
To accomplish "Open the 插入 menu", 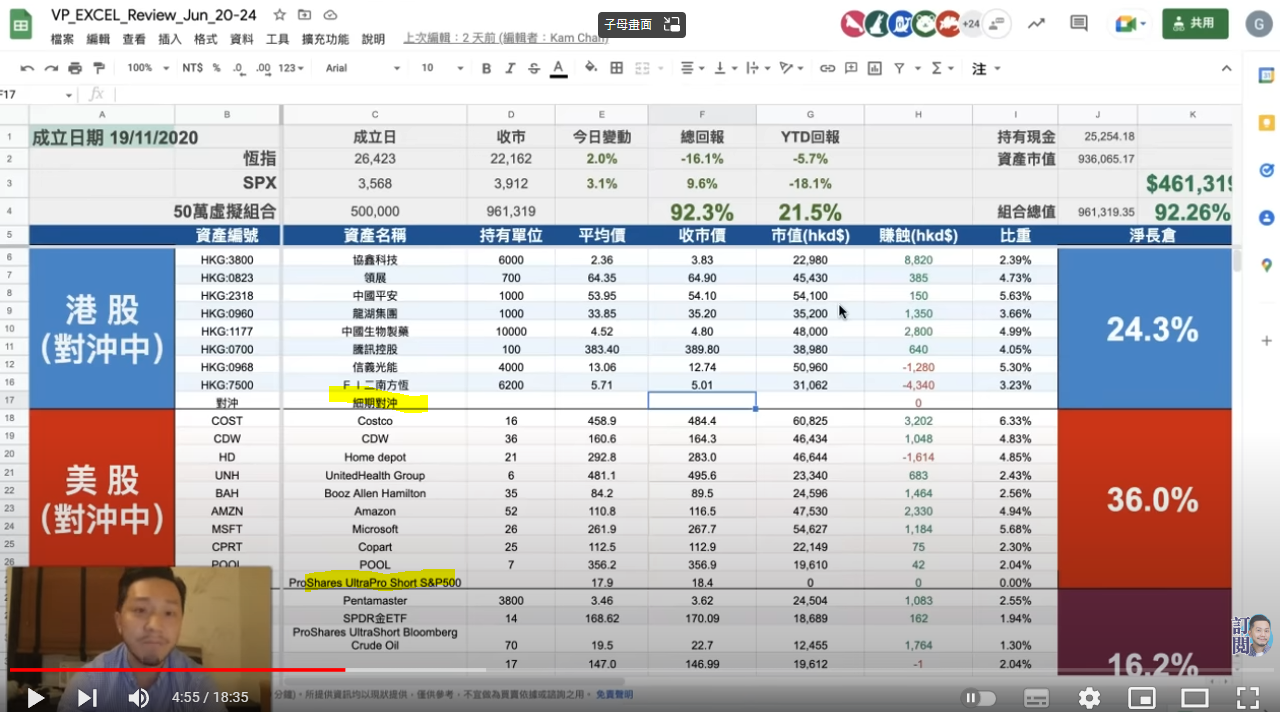I will [170, 39].
